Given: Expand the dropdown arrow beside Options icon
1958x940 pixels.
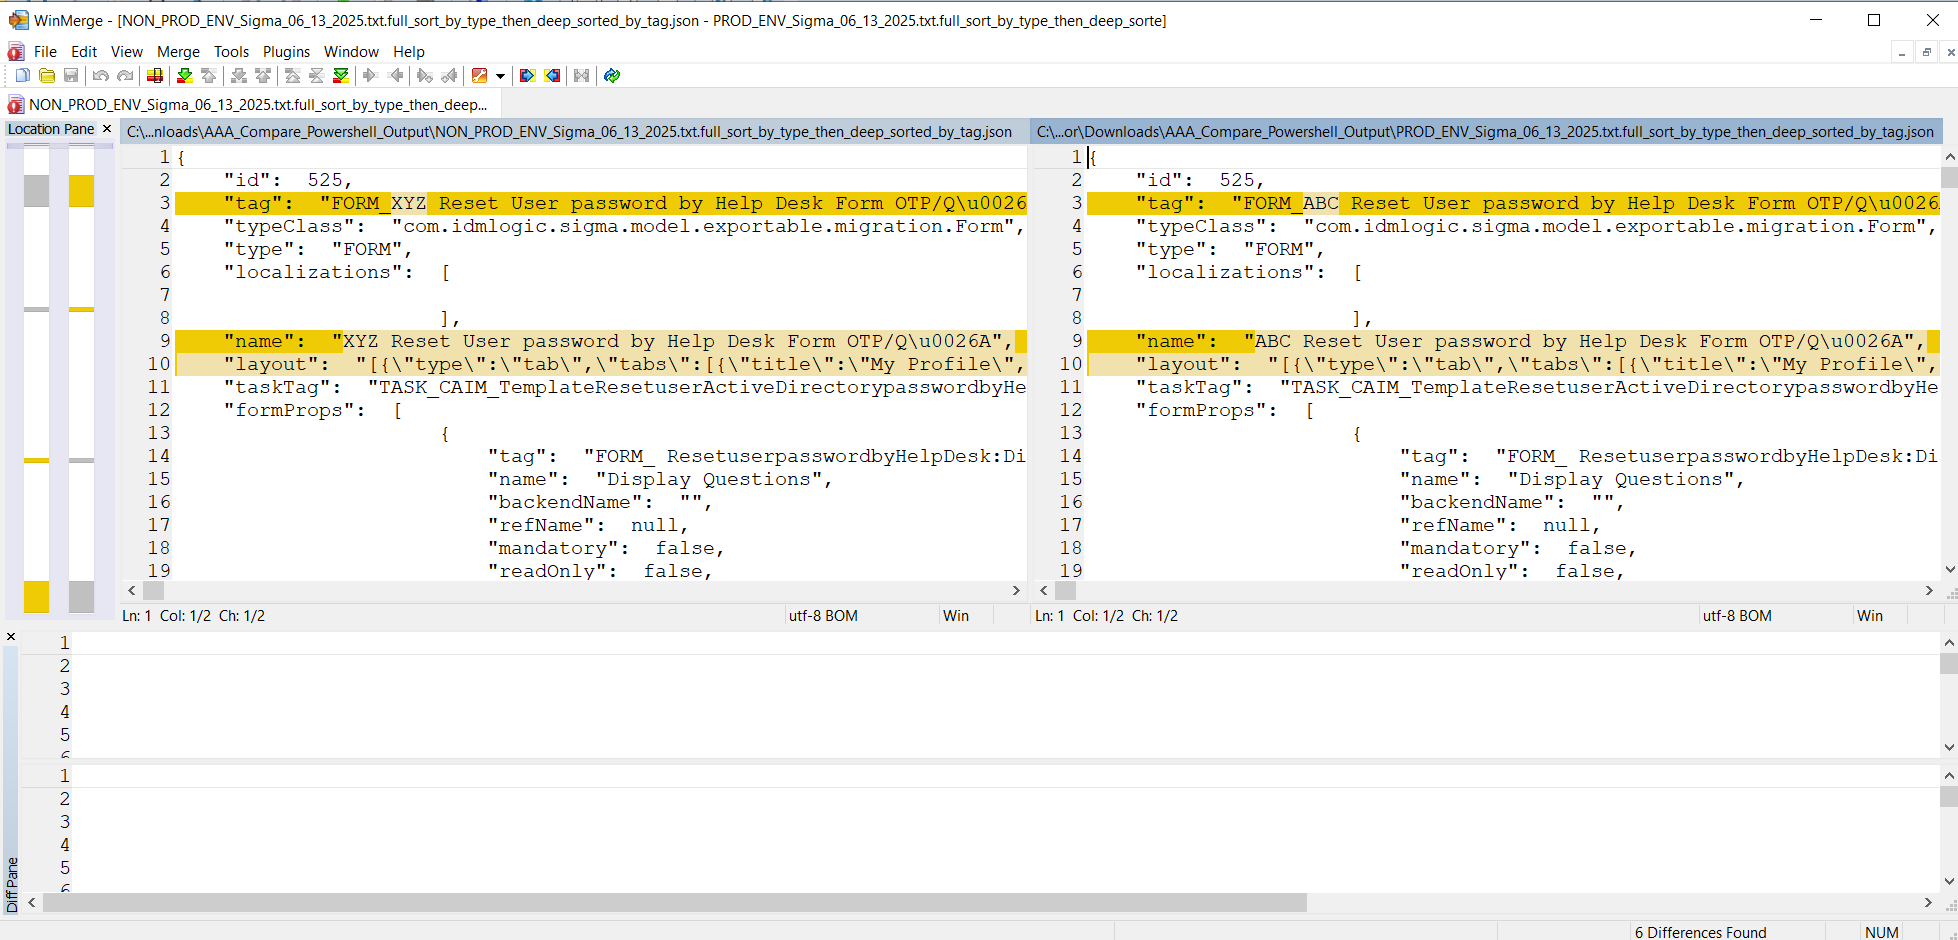Looking at the screenshot, I should [500, 76].
